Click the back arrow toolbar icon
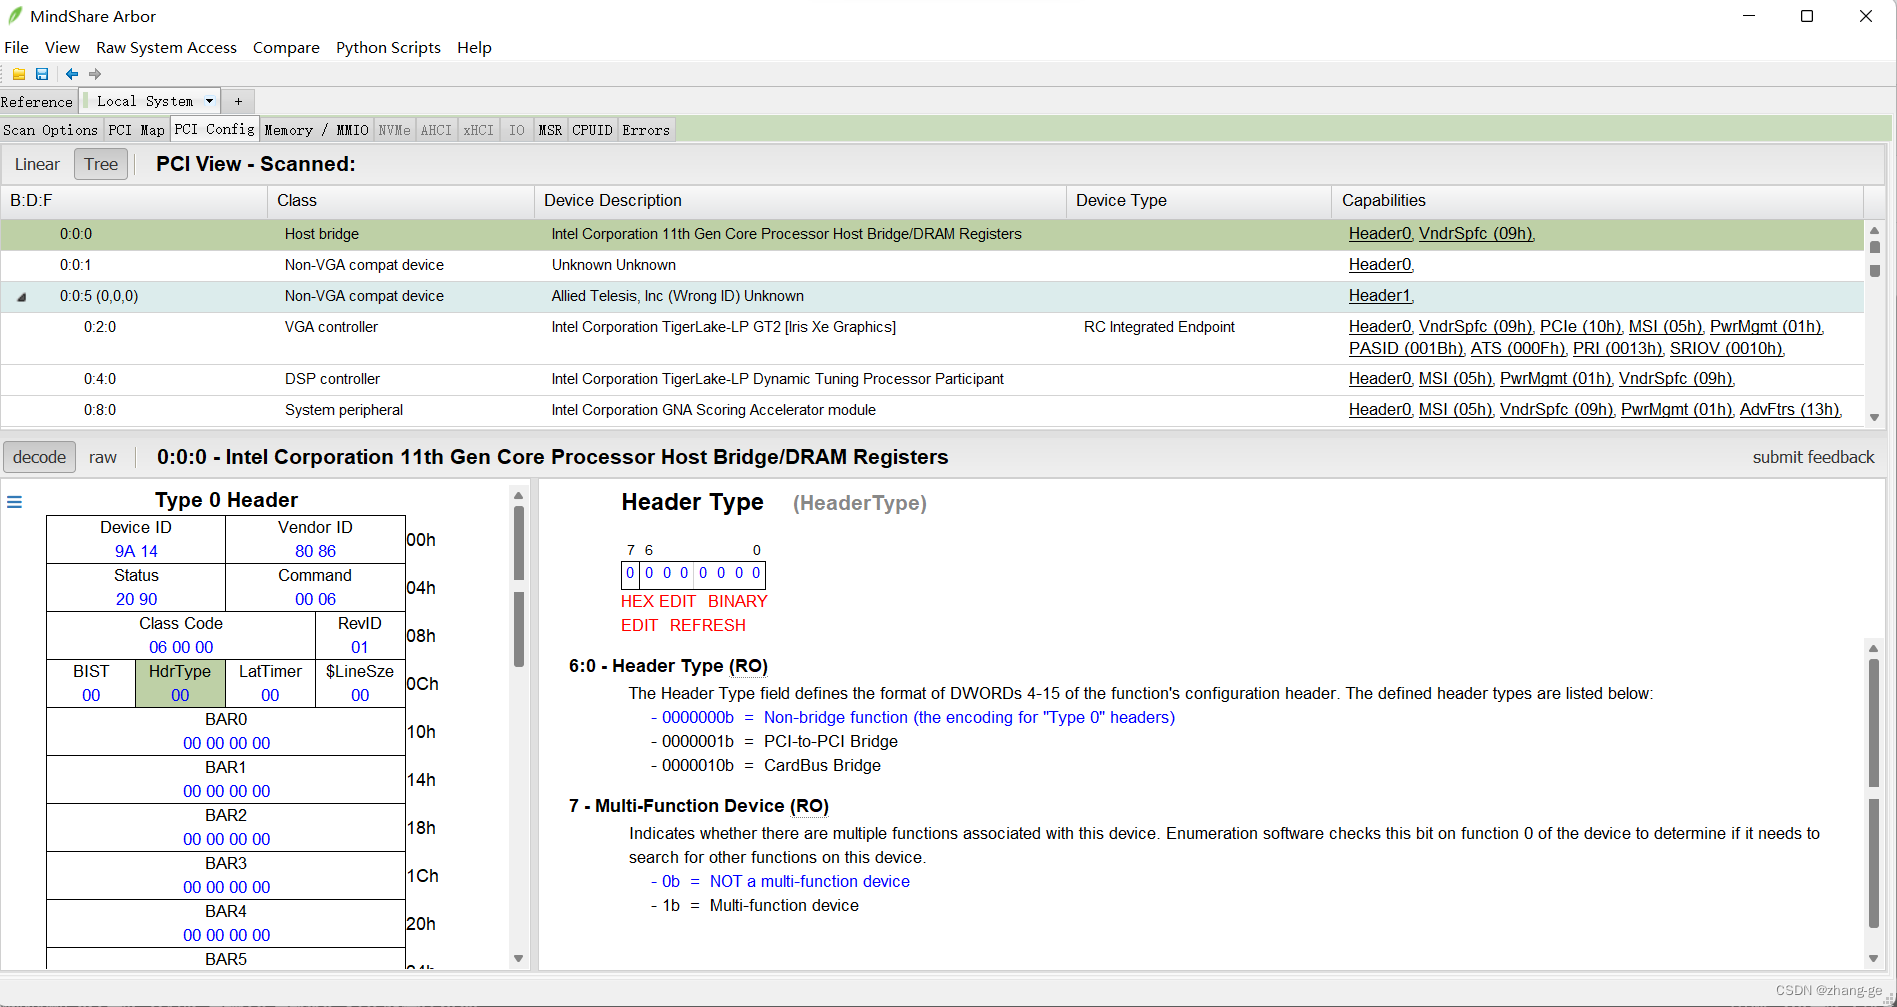1897x1007 pixels. coord(72,74)
